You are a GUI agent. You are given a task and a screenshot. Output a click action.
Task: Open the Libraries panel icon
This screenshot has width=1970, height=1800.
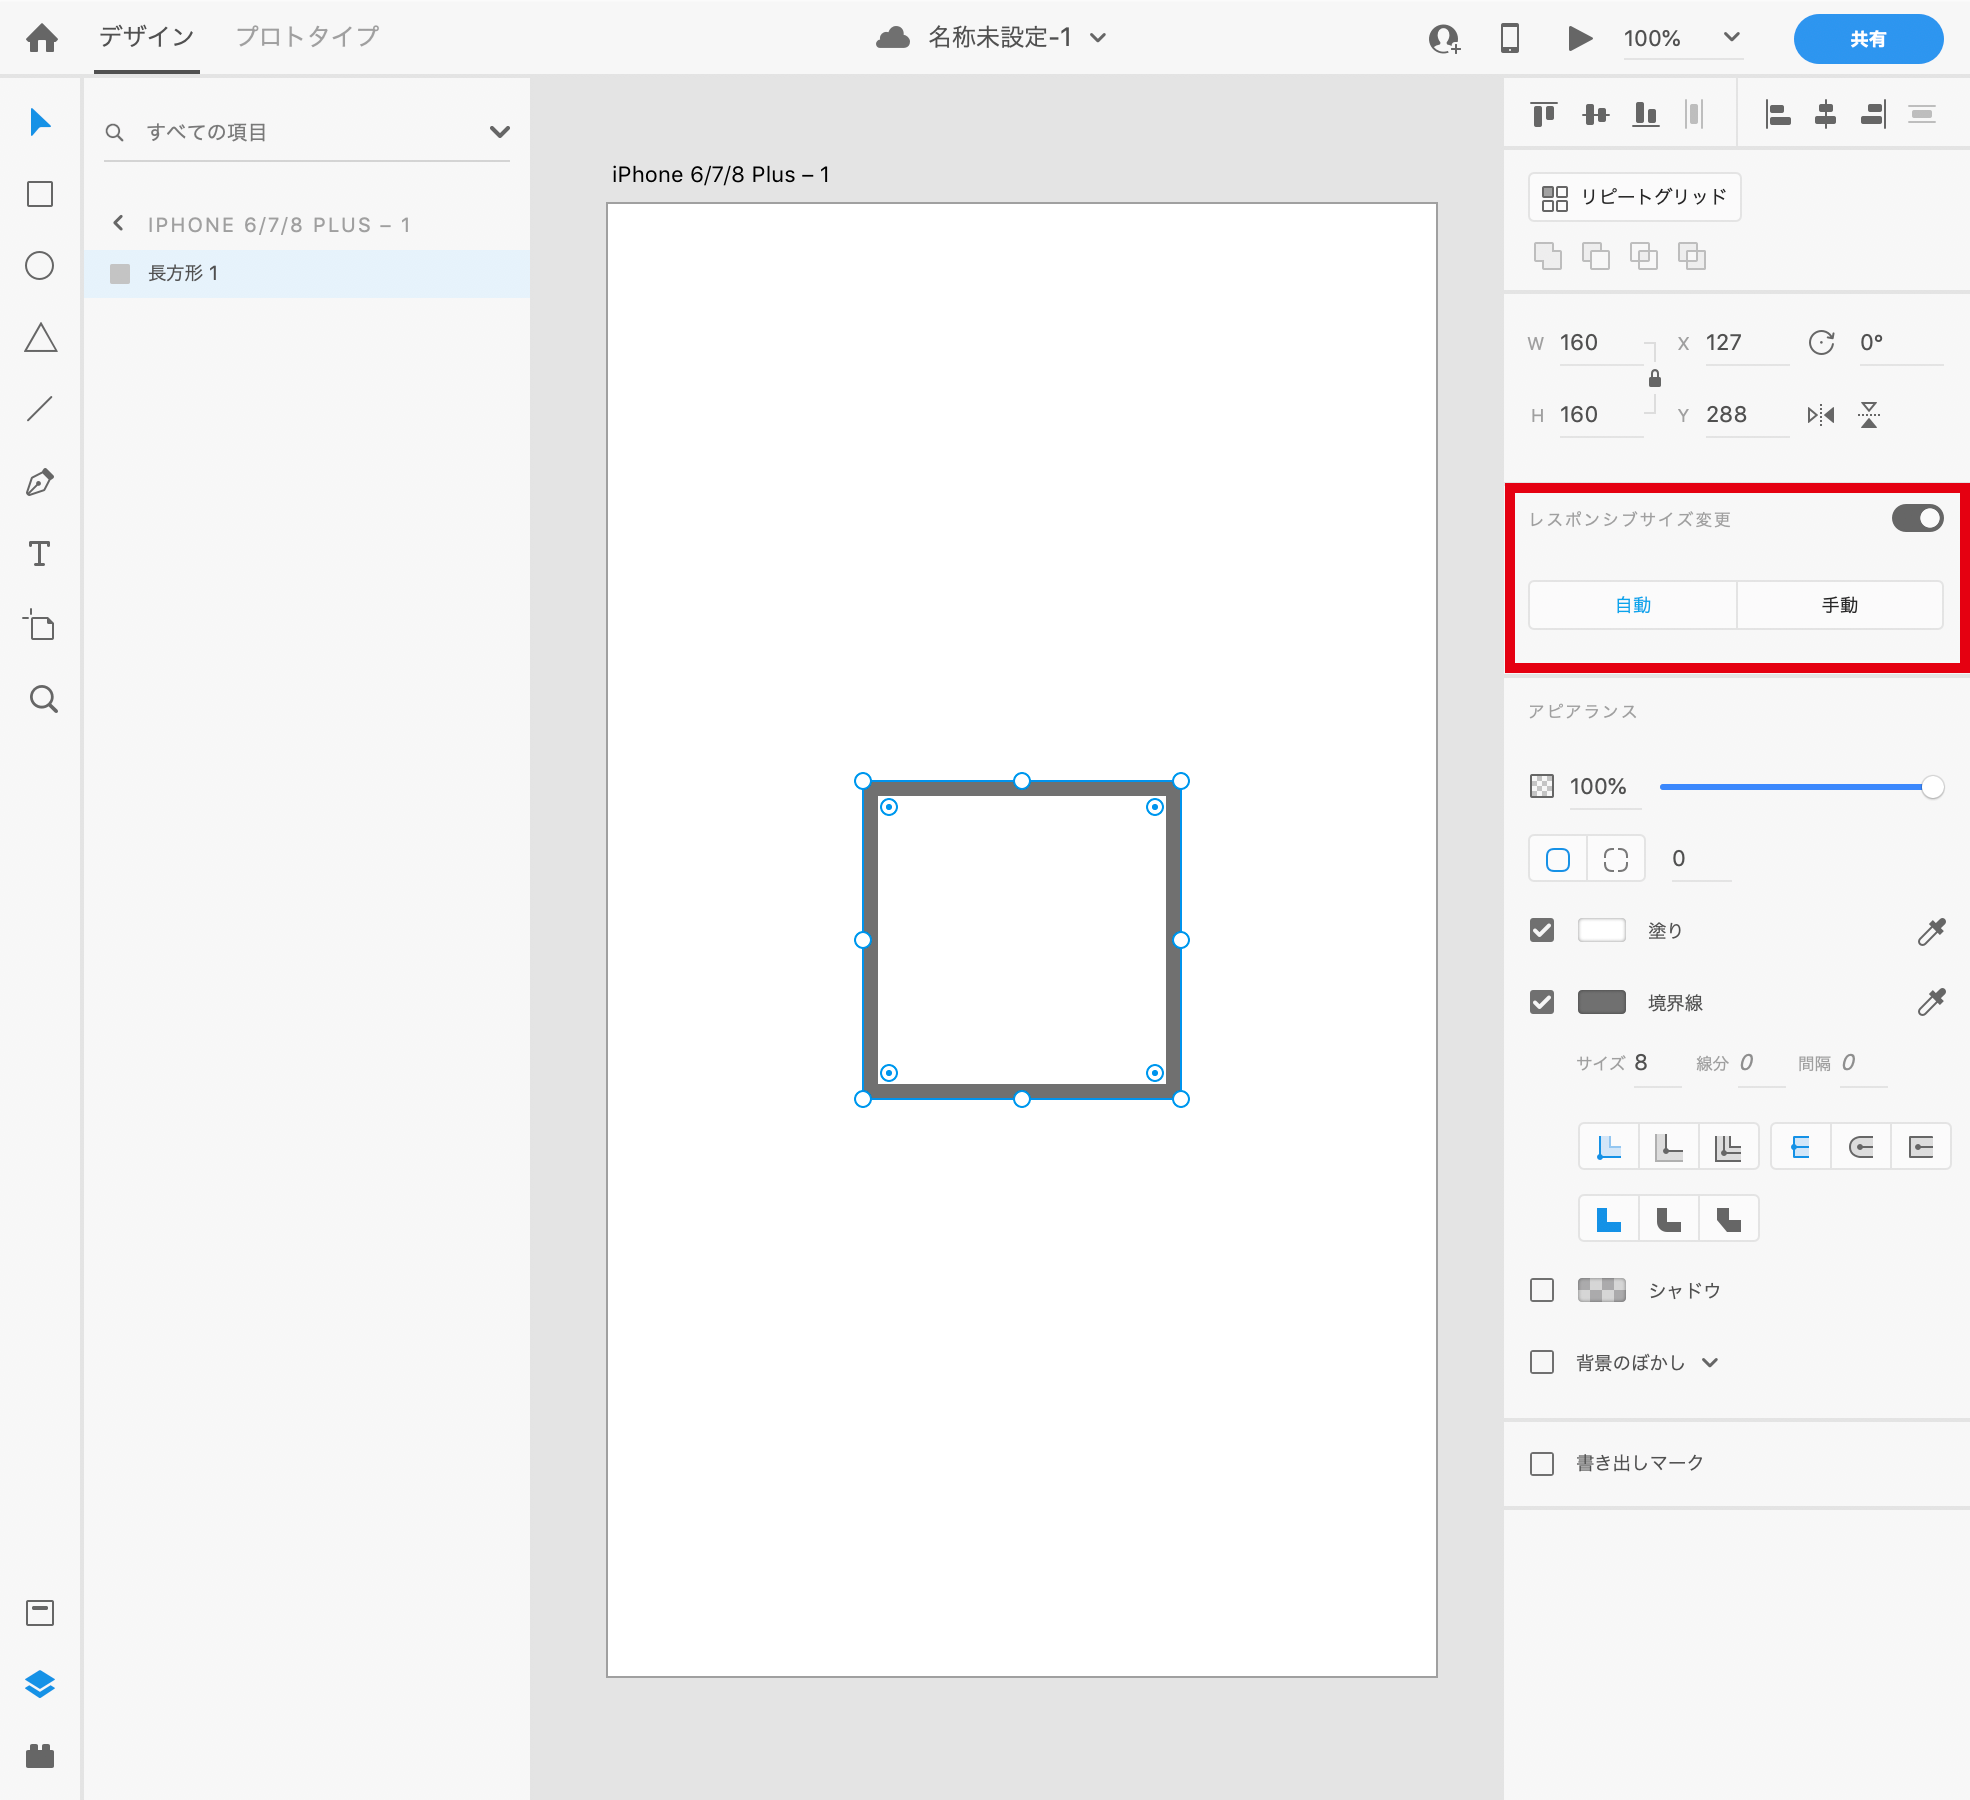[x=40, y=1613]
